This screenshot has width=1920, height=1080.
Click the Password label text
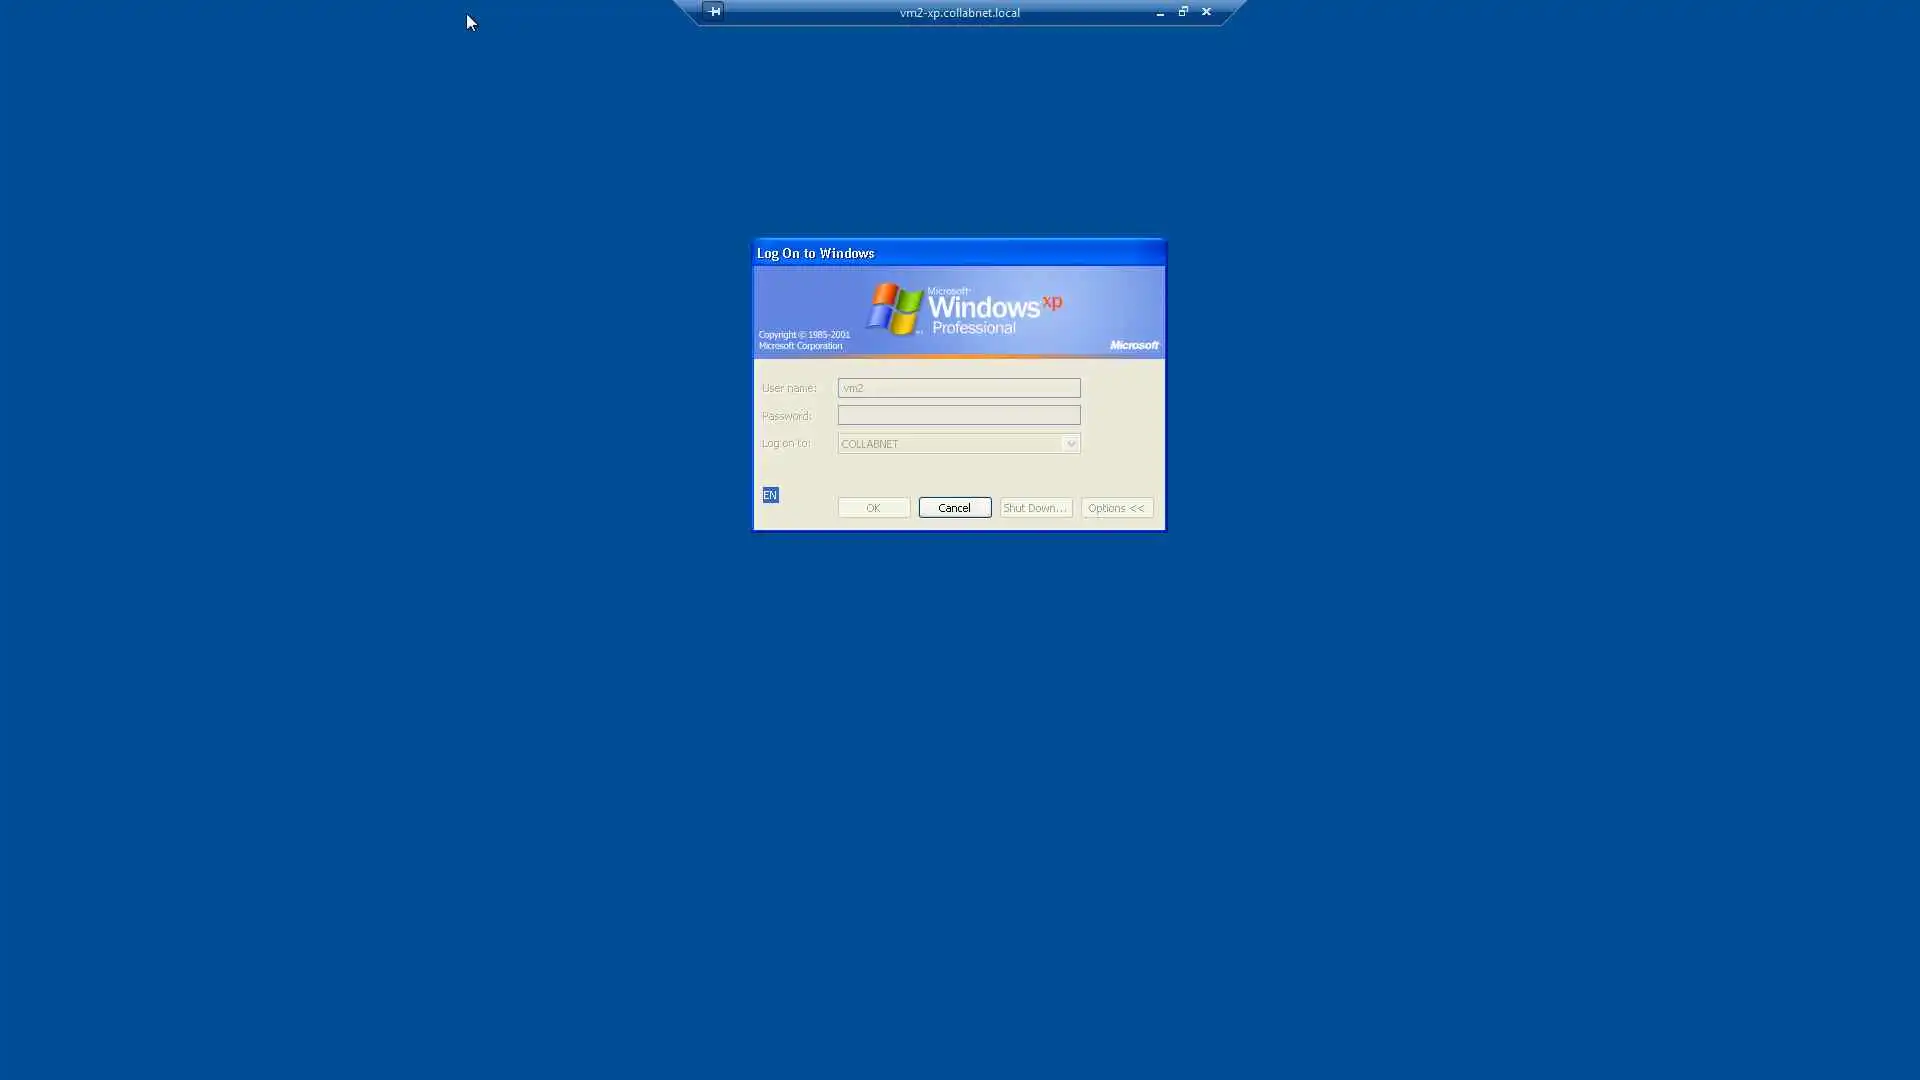point(786,416)
